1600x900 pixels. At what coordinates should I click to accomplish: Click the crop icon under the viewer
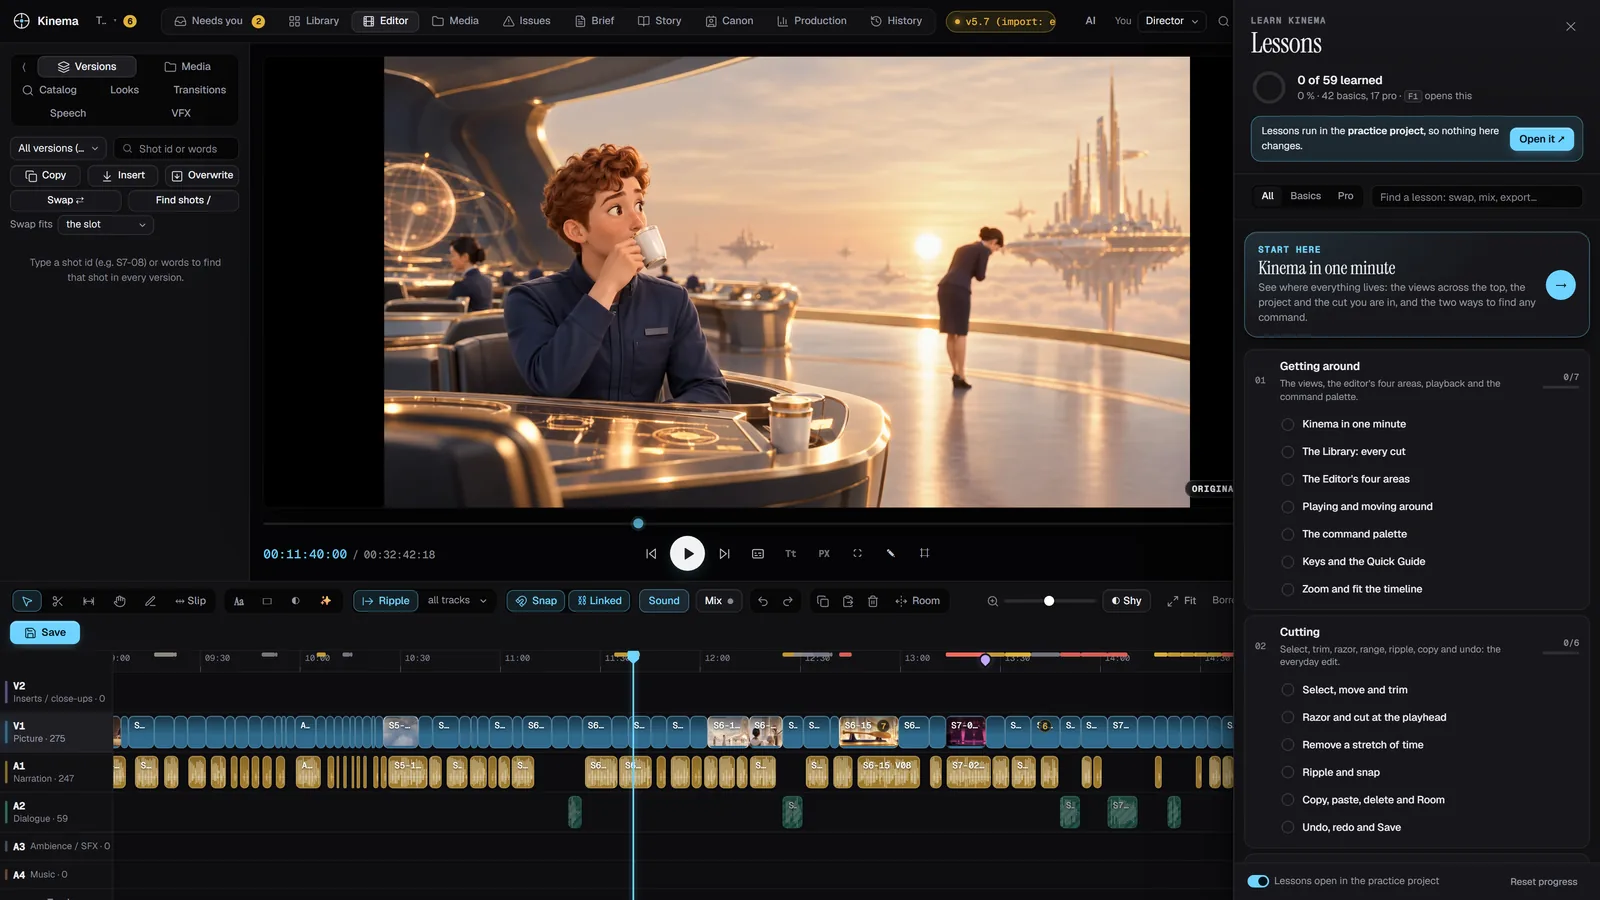(x=924, y=553)
